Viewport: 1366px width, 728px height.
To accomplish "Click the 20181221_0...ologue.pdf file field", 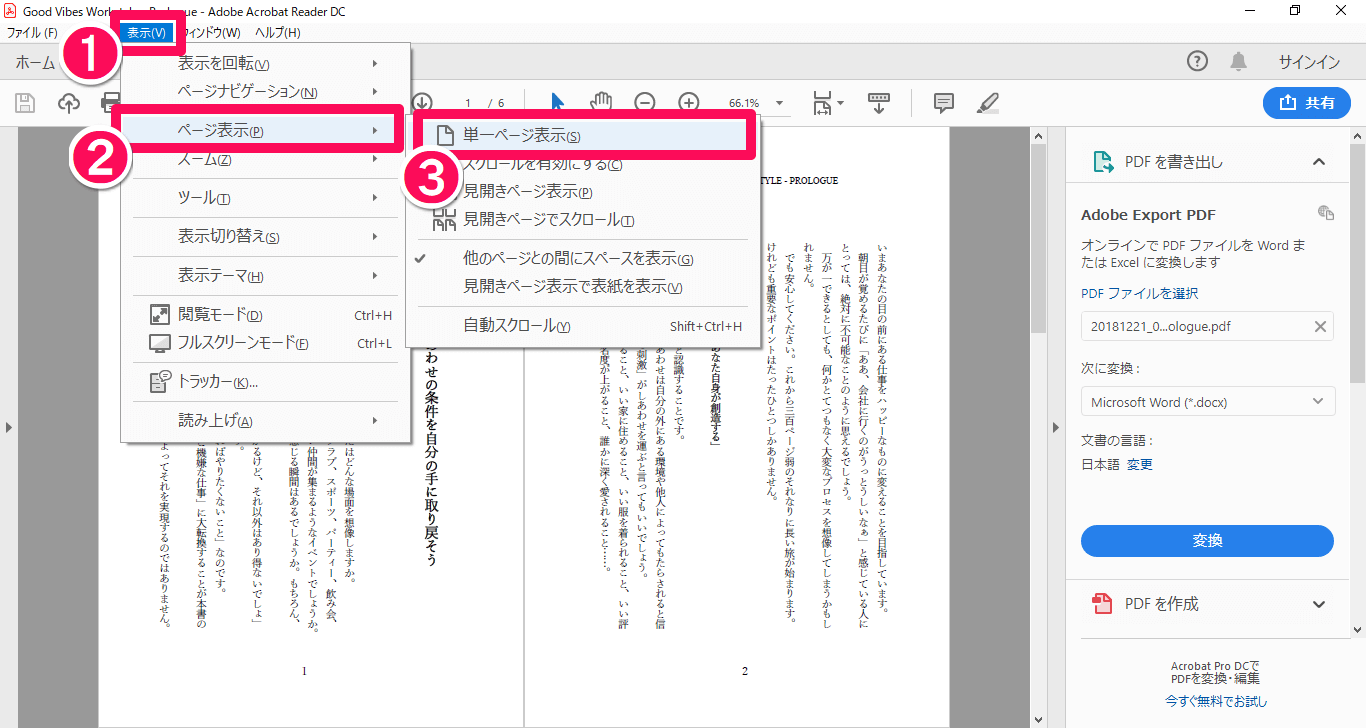I will (1208, 326).
